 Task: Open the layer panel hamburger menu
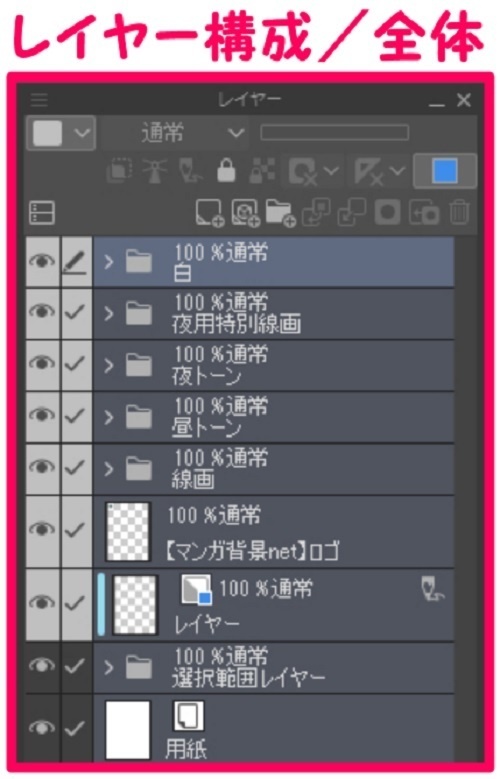click(x=39, y=100)
